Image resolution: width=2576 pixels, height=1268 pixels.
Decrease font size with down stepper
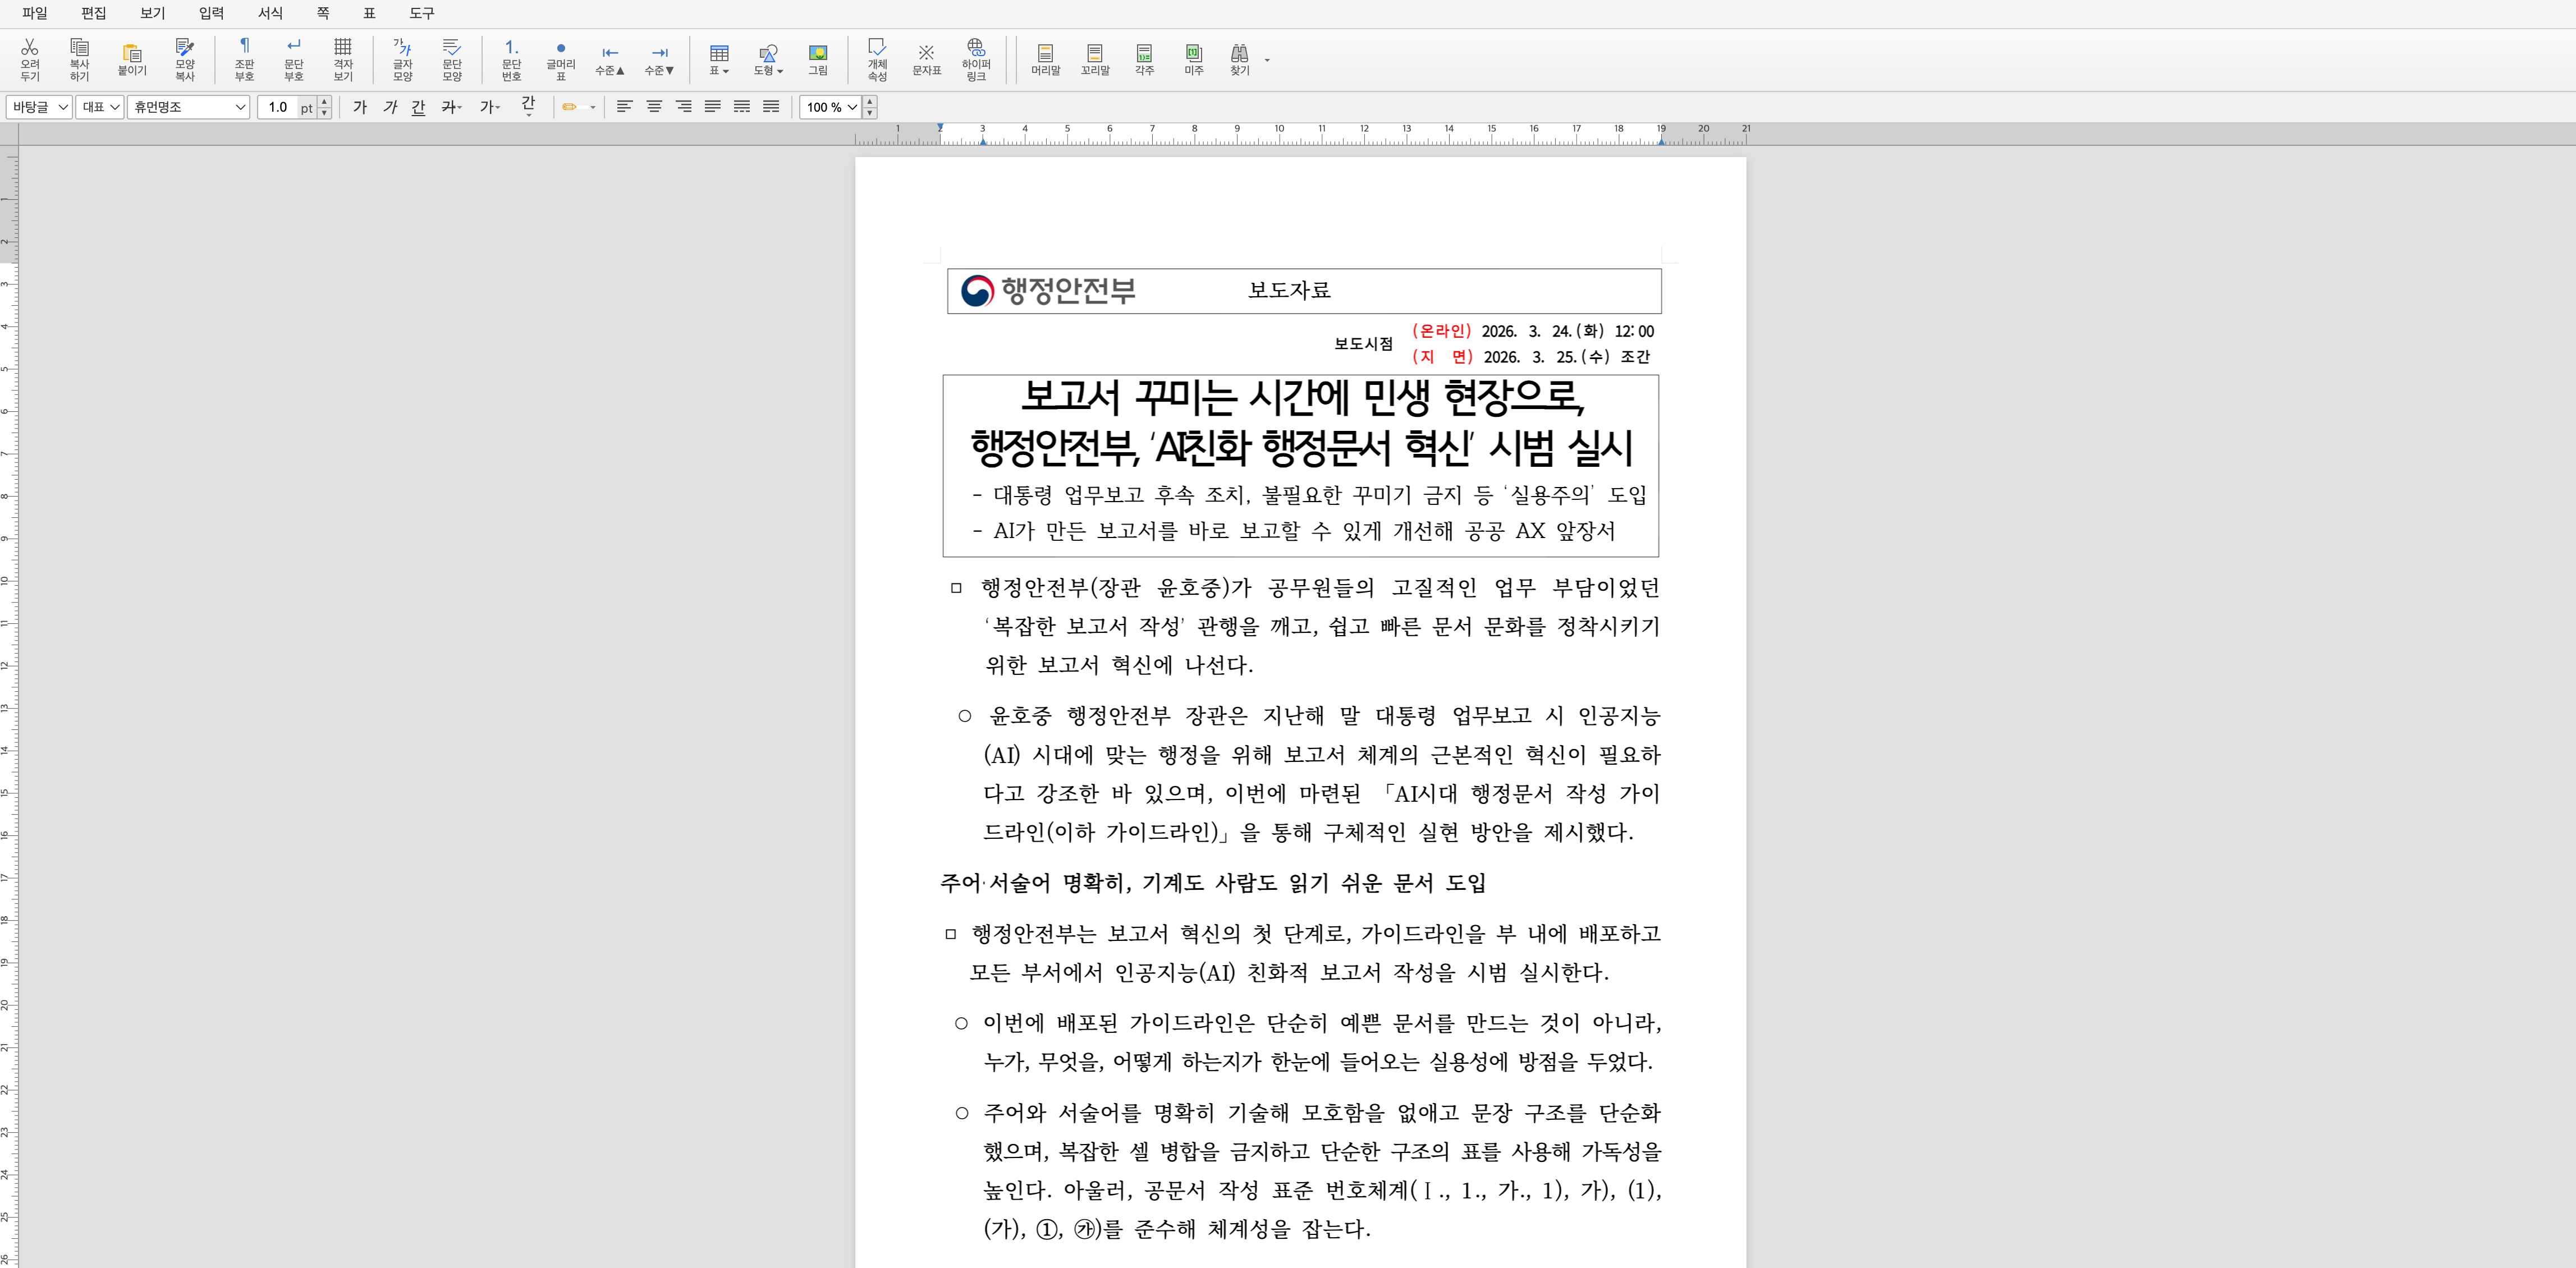pyautogui.click(x=324, y=113)
